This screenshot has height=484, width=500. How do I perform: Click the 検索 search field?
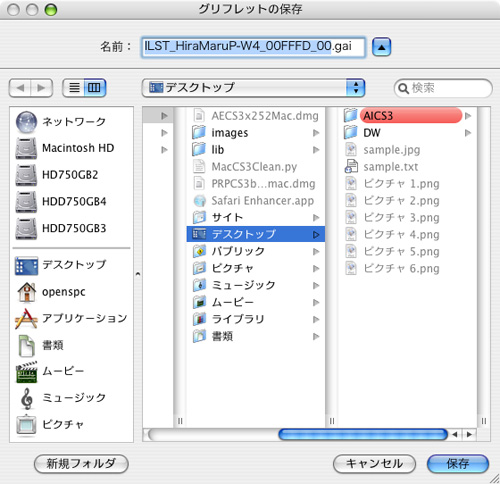tap(443, 88)
